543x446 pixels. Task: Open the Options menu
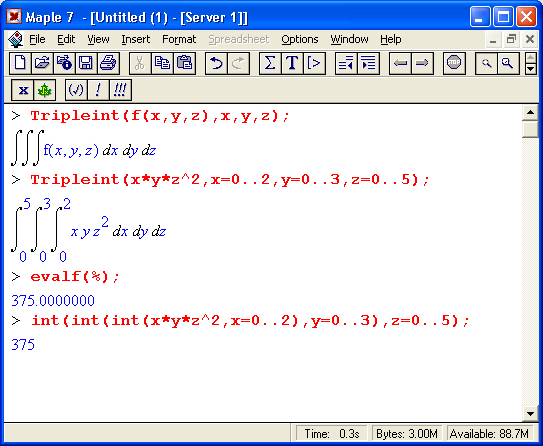[300, 39]
